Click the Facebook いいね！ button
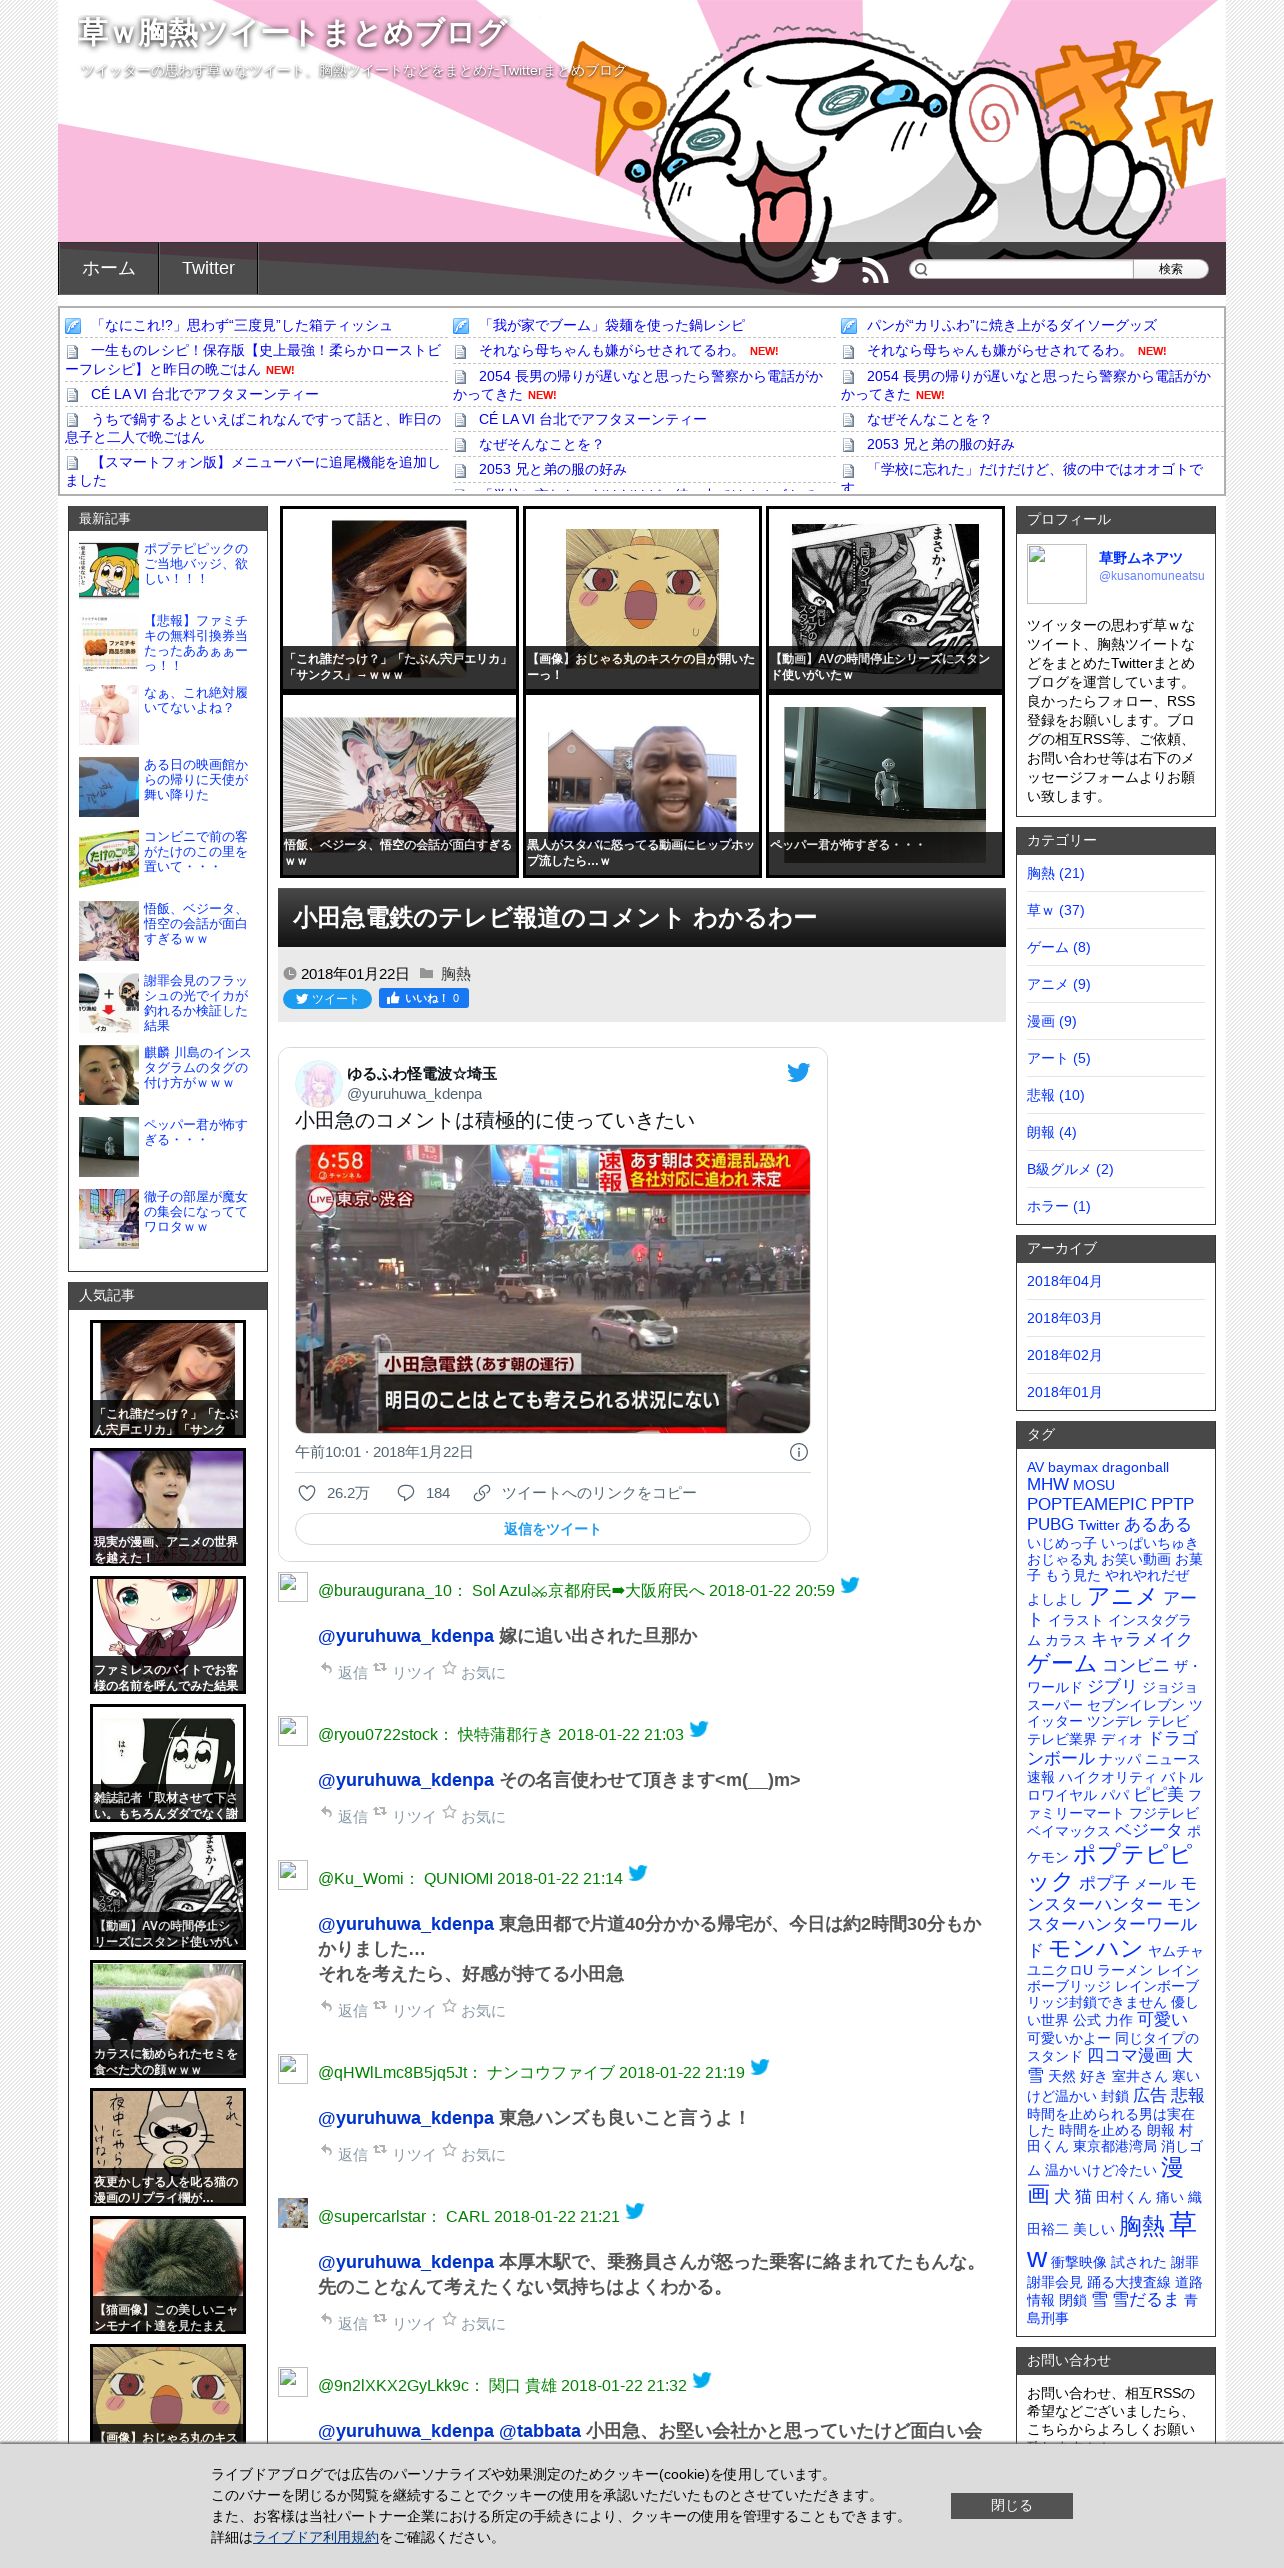 (424, 998)
